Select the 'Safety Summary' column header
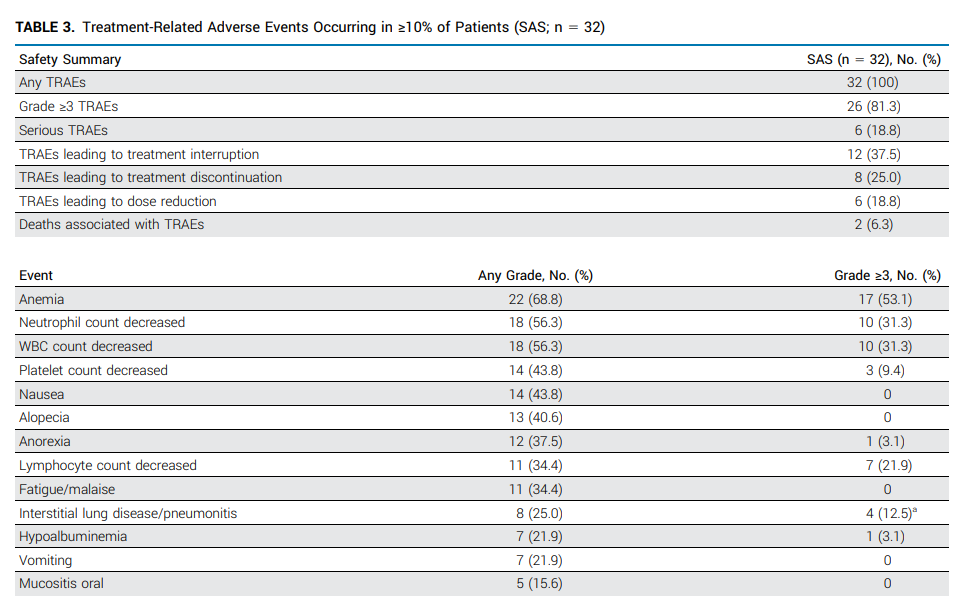The image size is (957, 596). pyautogui.click(x=70, y=59)
